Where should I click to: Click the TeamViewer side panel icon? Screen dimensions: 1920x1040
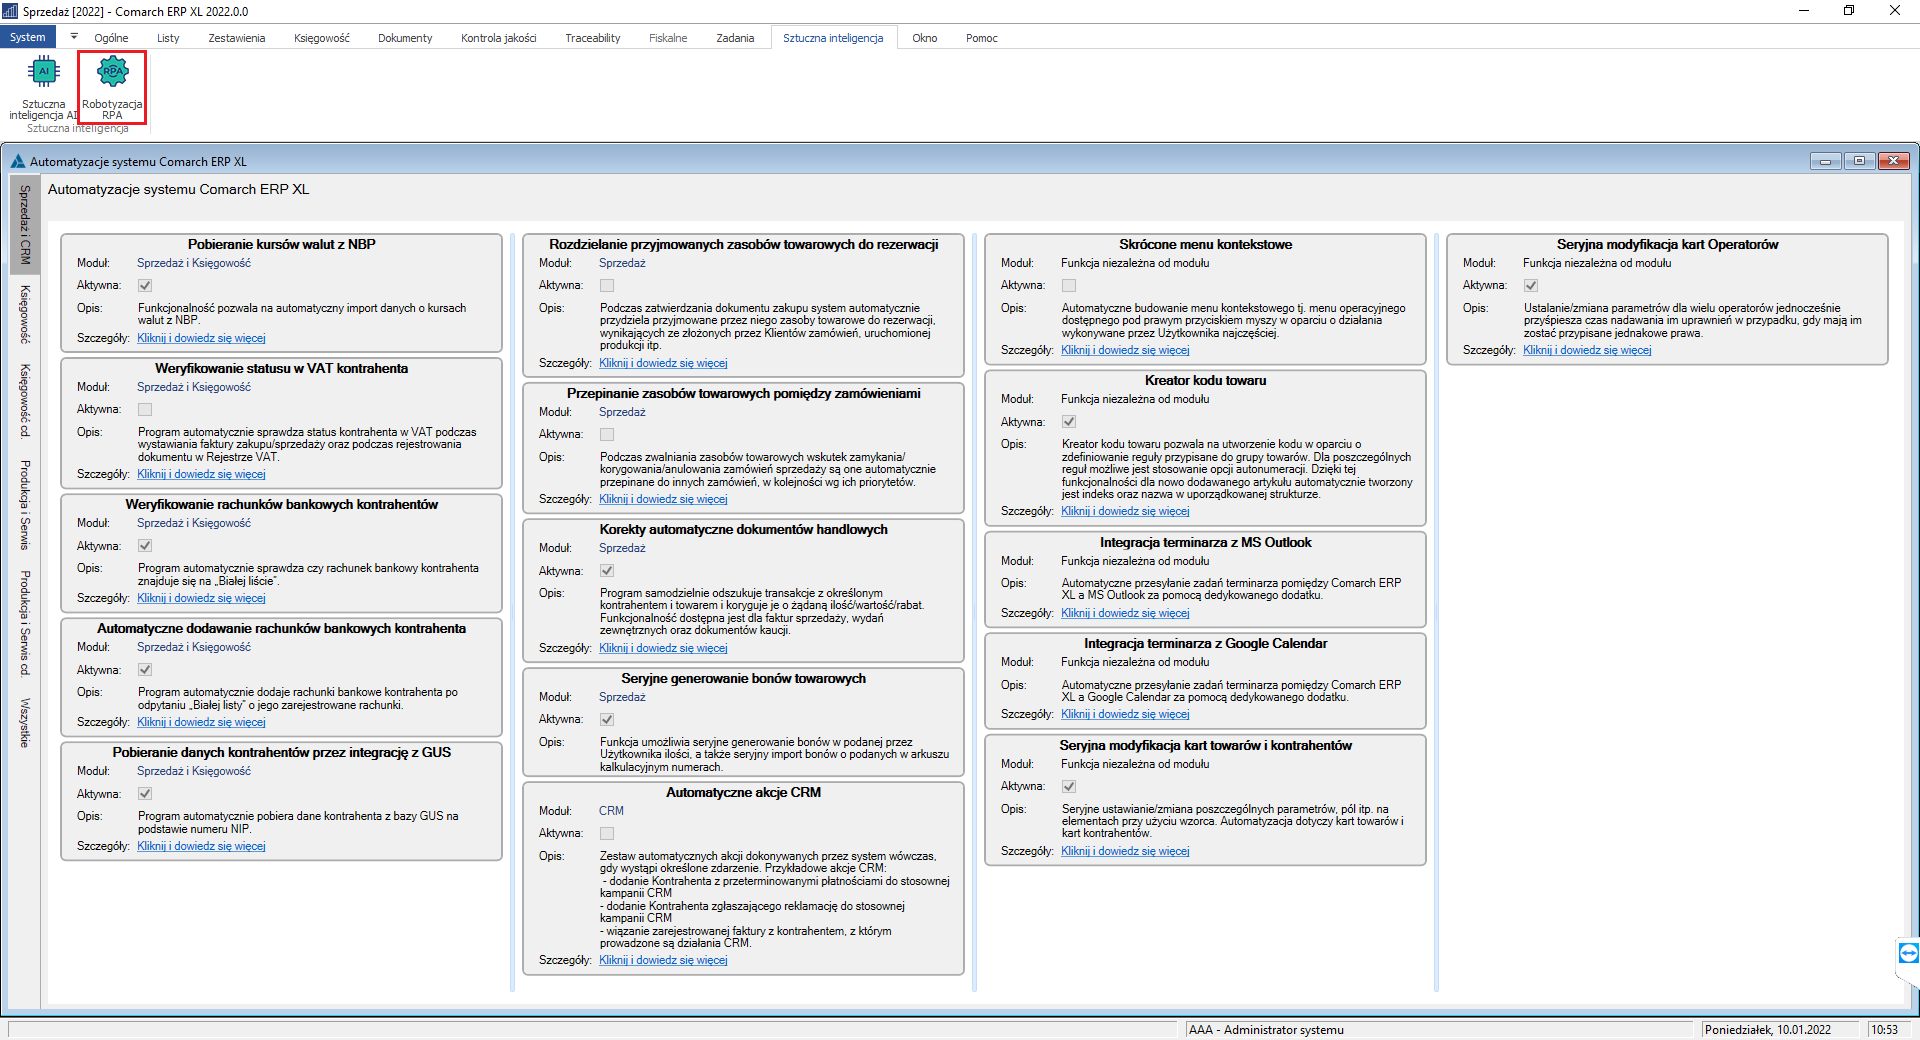click(1908, 953)
